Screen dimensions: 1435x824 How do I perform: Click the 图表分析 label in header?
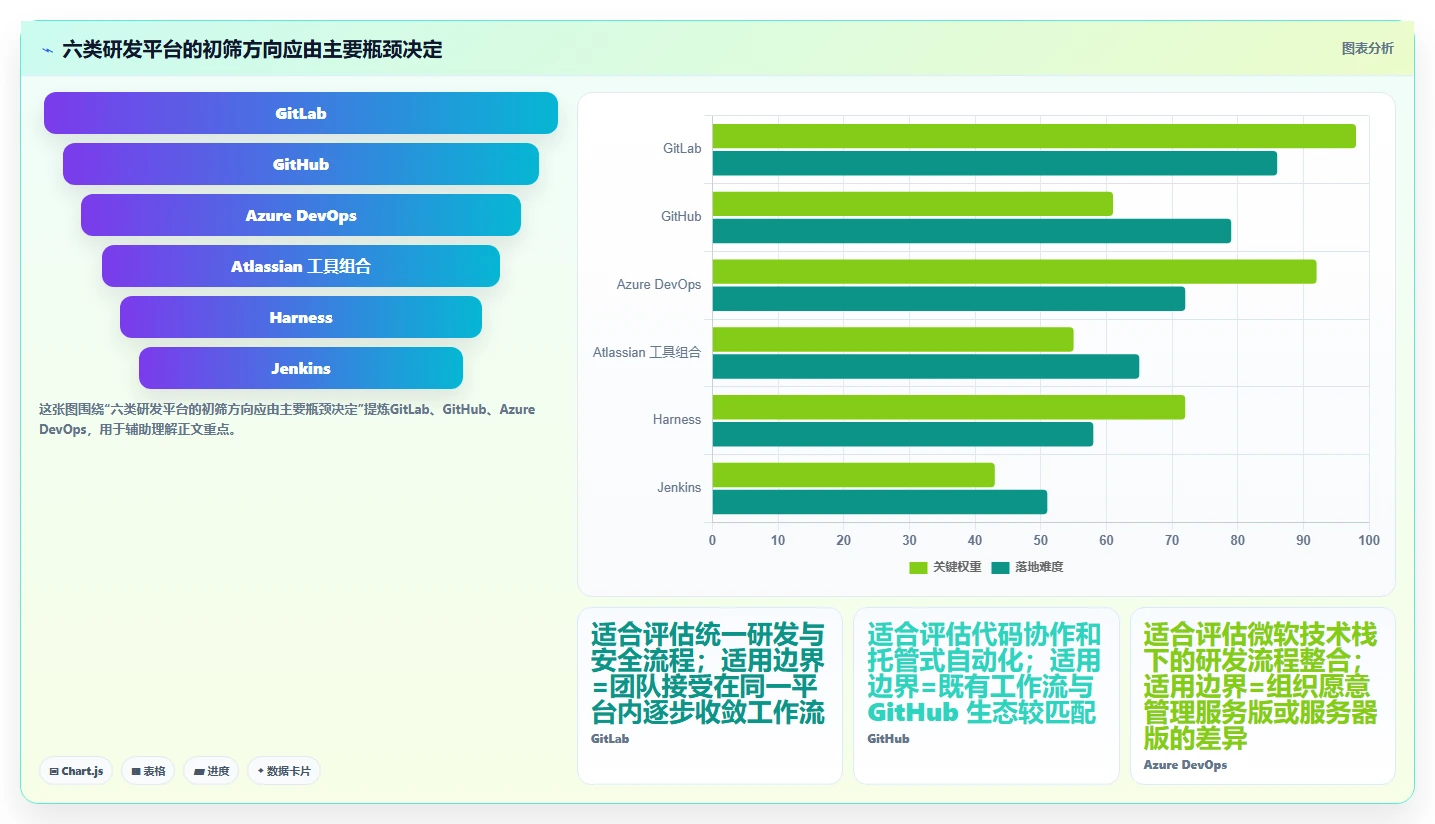coord(1367,48)
